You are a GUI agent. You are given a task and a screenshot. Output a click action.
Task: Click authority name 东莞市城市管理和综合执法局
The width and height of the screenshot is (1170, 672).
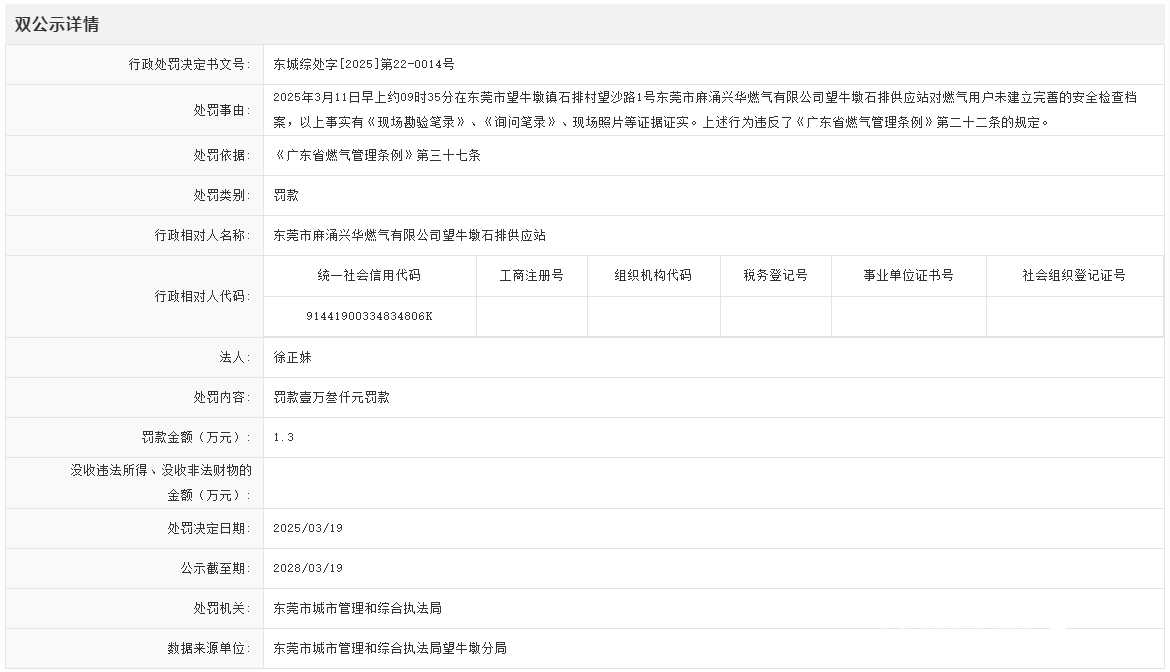(x=357, y=609)
